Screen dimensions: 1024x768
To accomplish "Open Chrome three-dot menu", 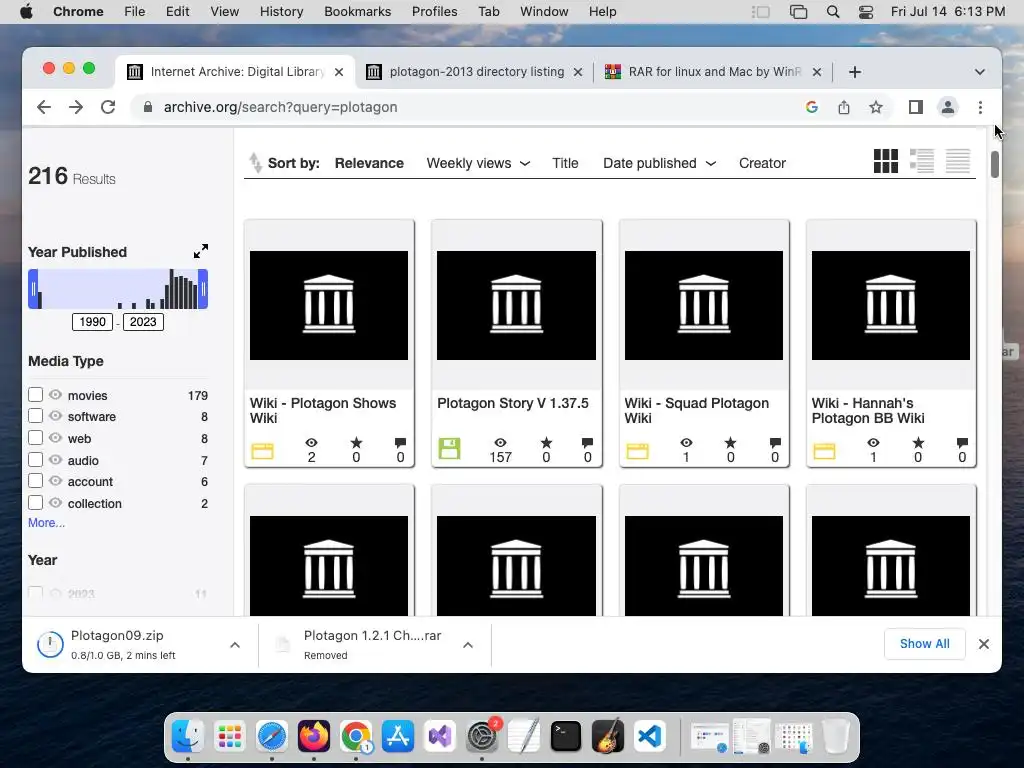I will pyautogui.click(x=980, y=107).
